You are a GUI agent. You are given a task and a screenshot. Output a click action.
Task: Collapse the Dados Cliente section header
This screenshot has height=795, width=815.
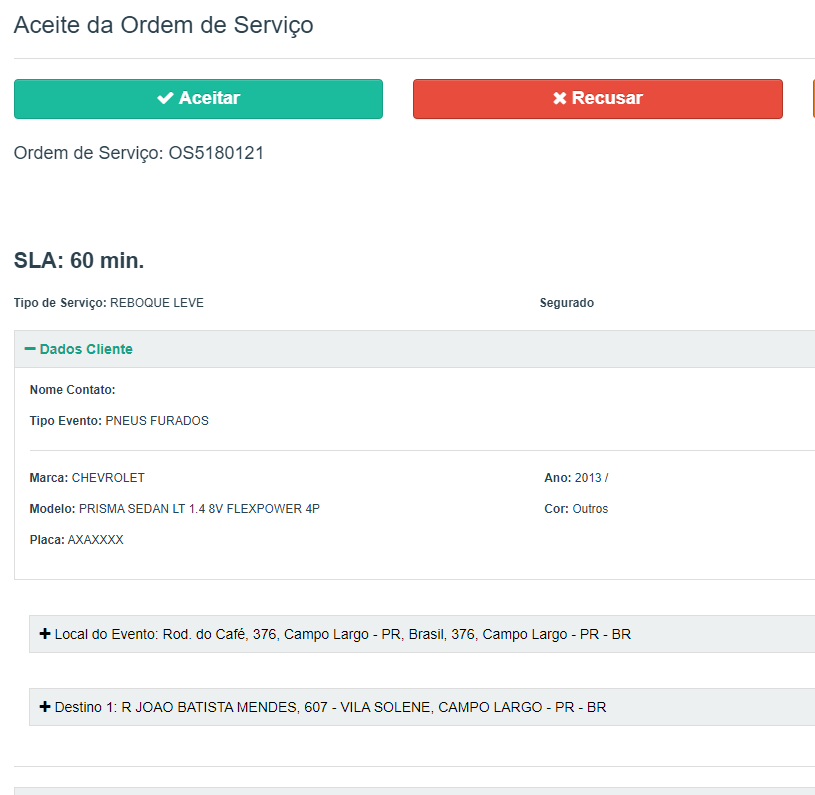coord(86,349)
